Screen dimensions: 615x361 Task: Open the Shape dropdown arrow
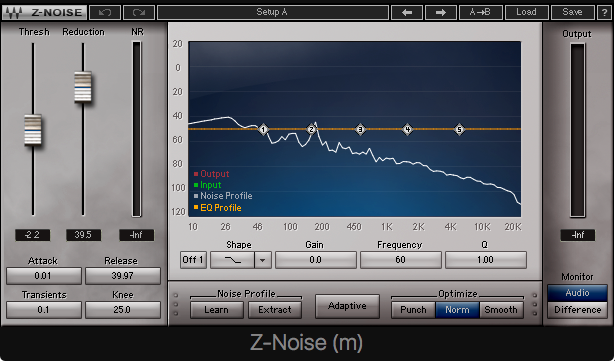[263, 260]
